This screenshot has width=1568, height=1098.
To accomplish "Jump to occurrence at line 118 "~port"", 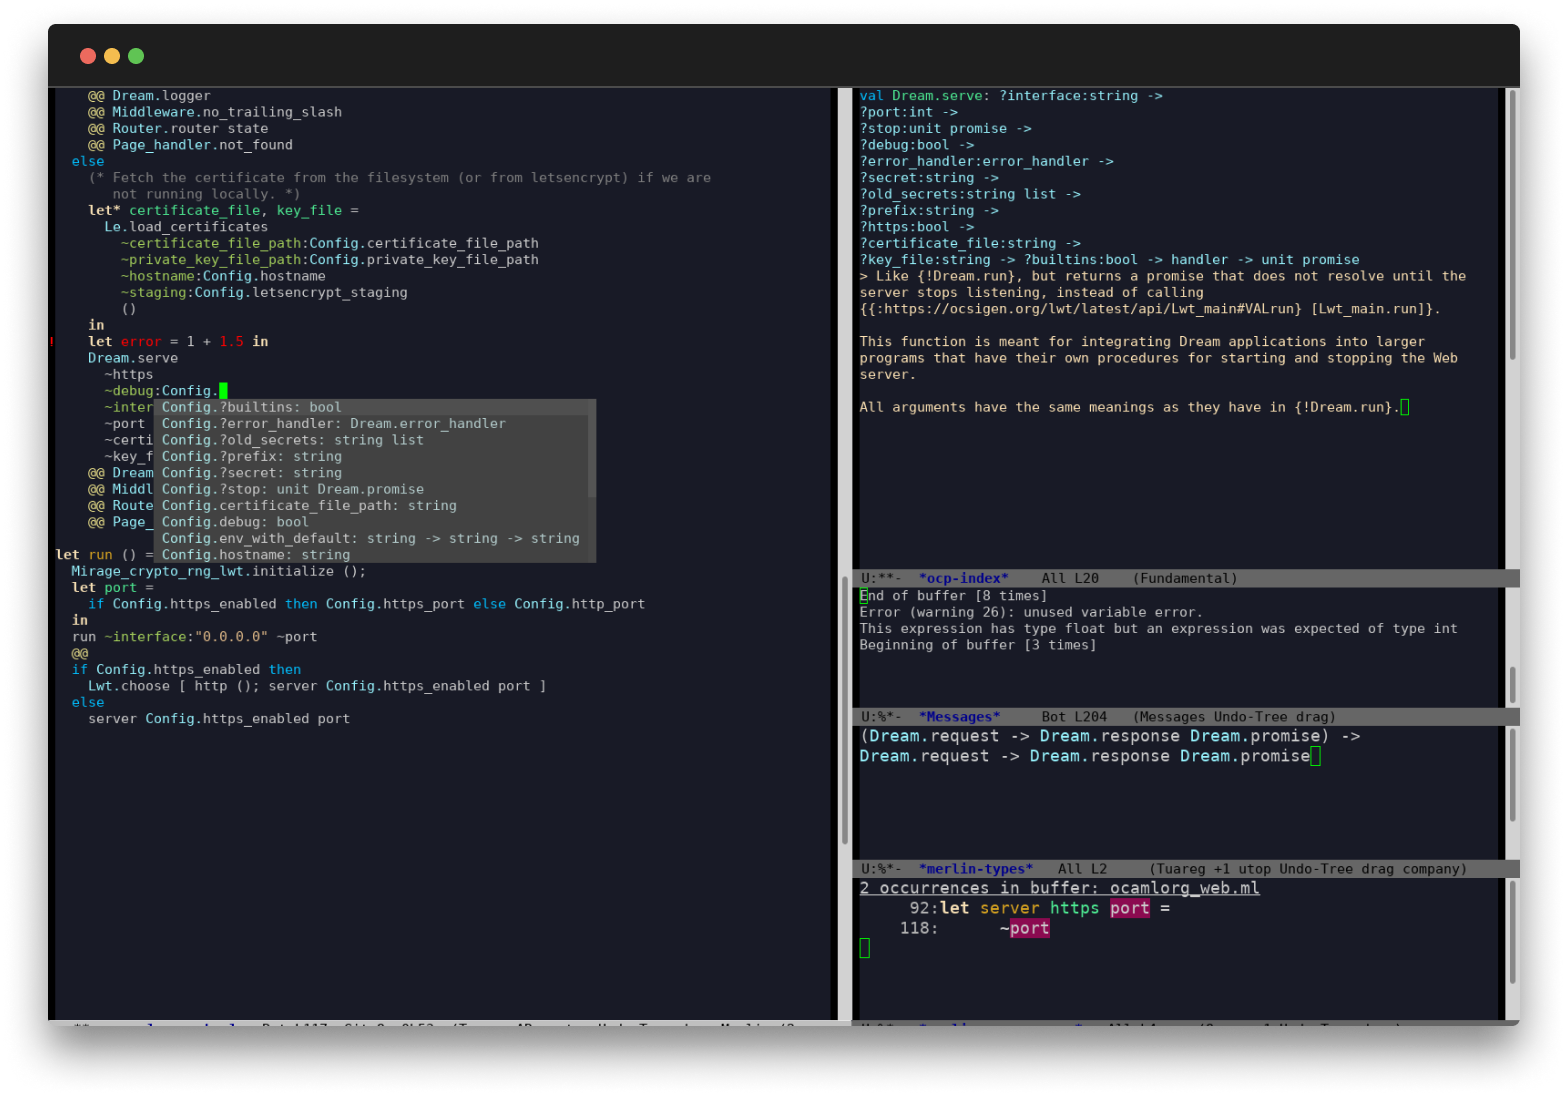I will click(975, 928).
